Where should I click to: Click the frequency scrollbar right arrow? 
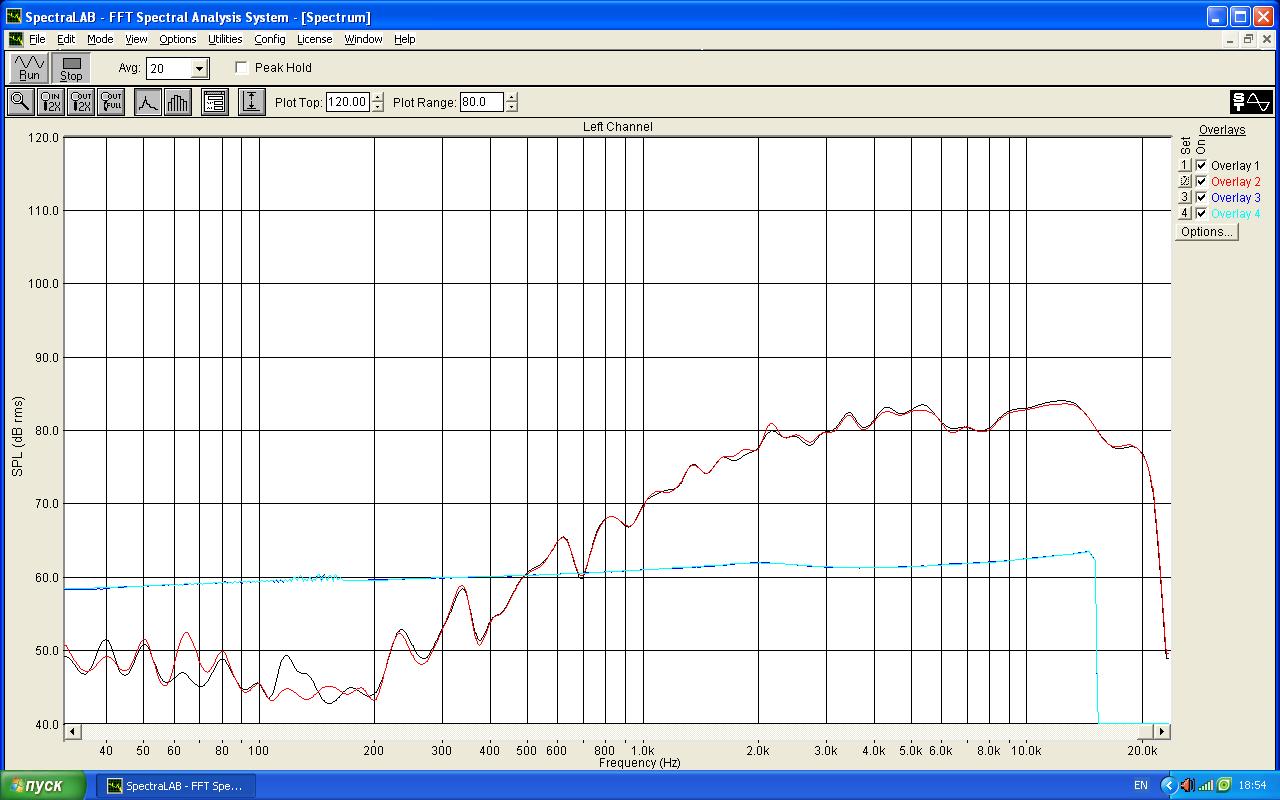coord(1163,732)
